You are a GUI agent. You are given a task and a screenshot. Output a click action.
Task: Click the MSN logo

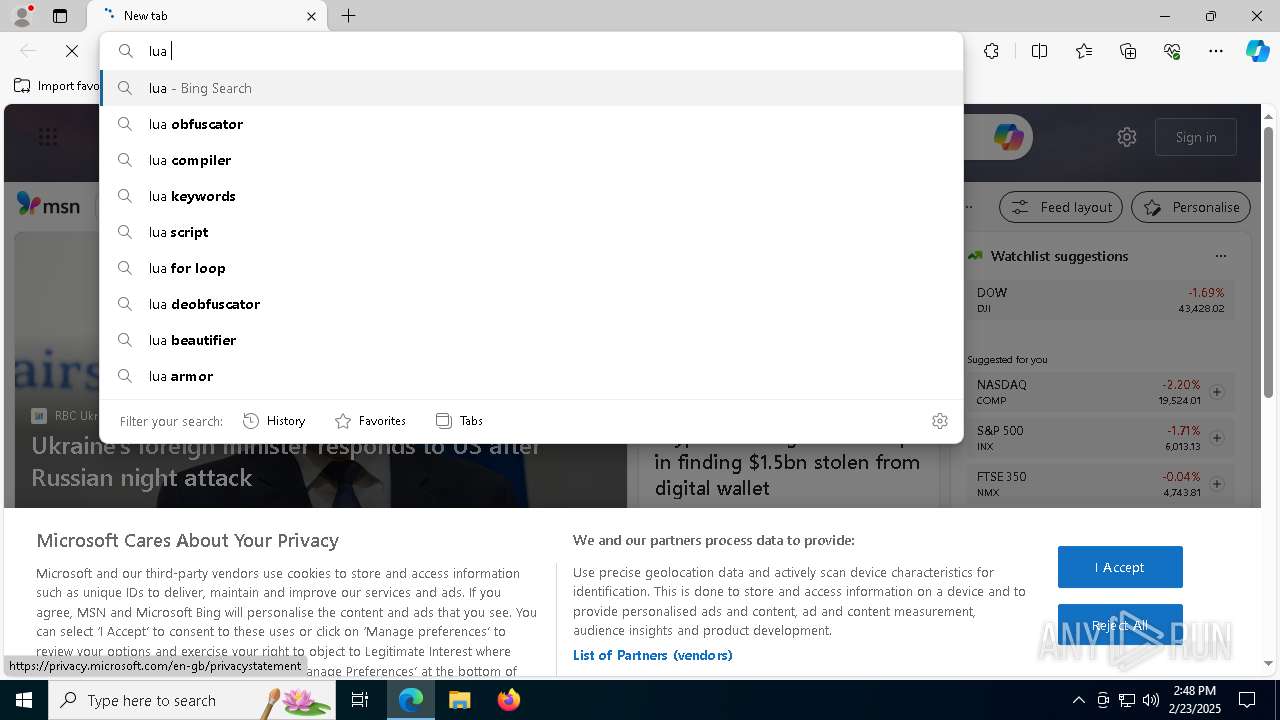point(49,205)
